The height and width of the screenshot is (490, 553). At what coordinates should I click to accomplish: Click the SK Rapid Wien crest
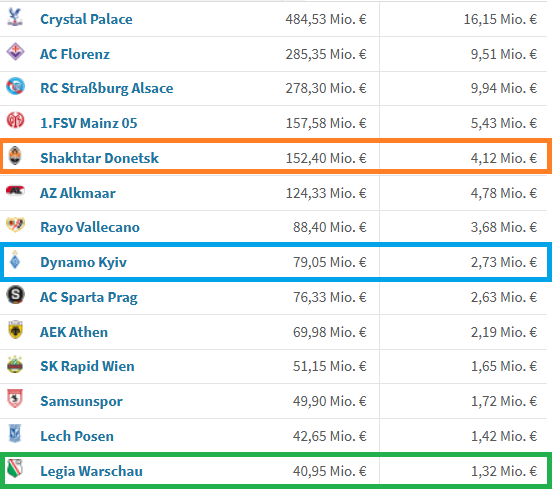point(15,364)
